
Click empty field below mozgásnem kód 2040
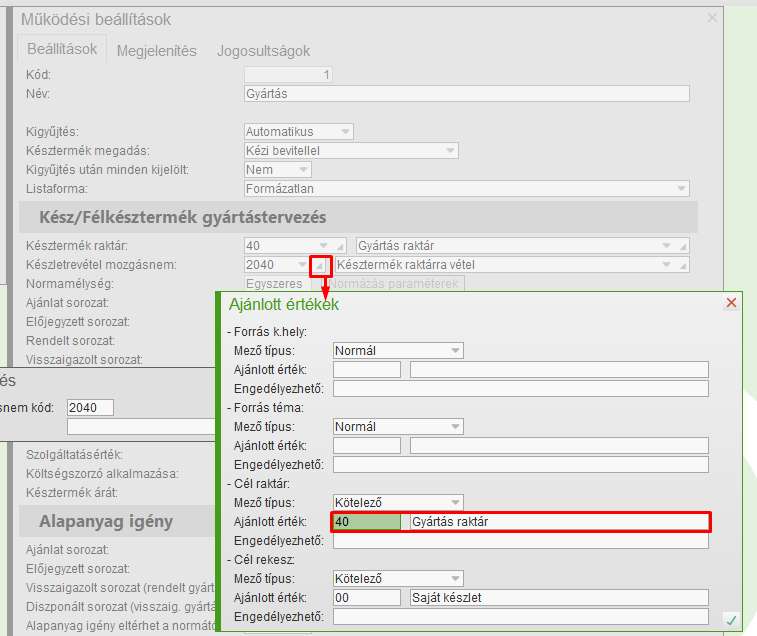click(x=141, y=426)
